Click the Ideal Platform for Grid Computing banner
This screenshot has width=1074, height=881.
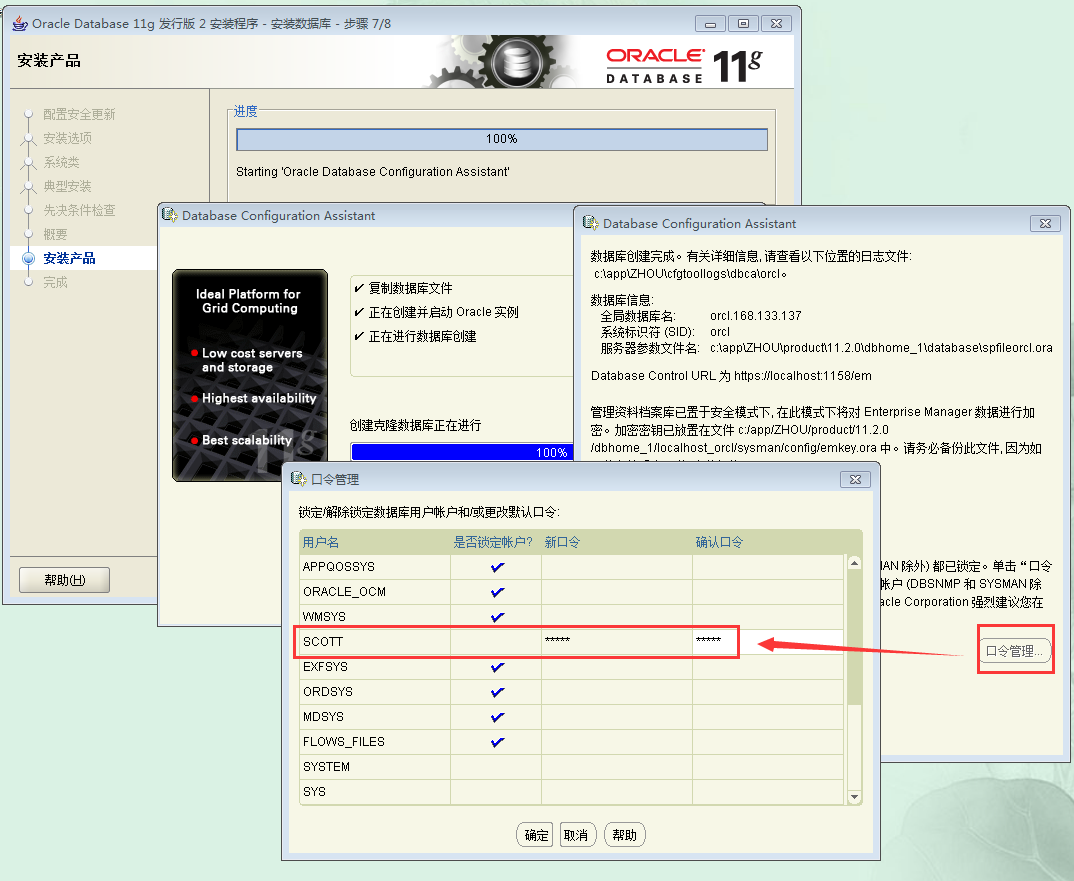pos(250,375)
